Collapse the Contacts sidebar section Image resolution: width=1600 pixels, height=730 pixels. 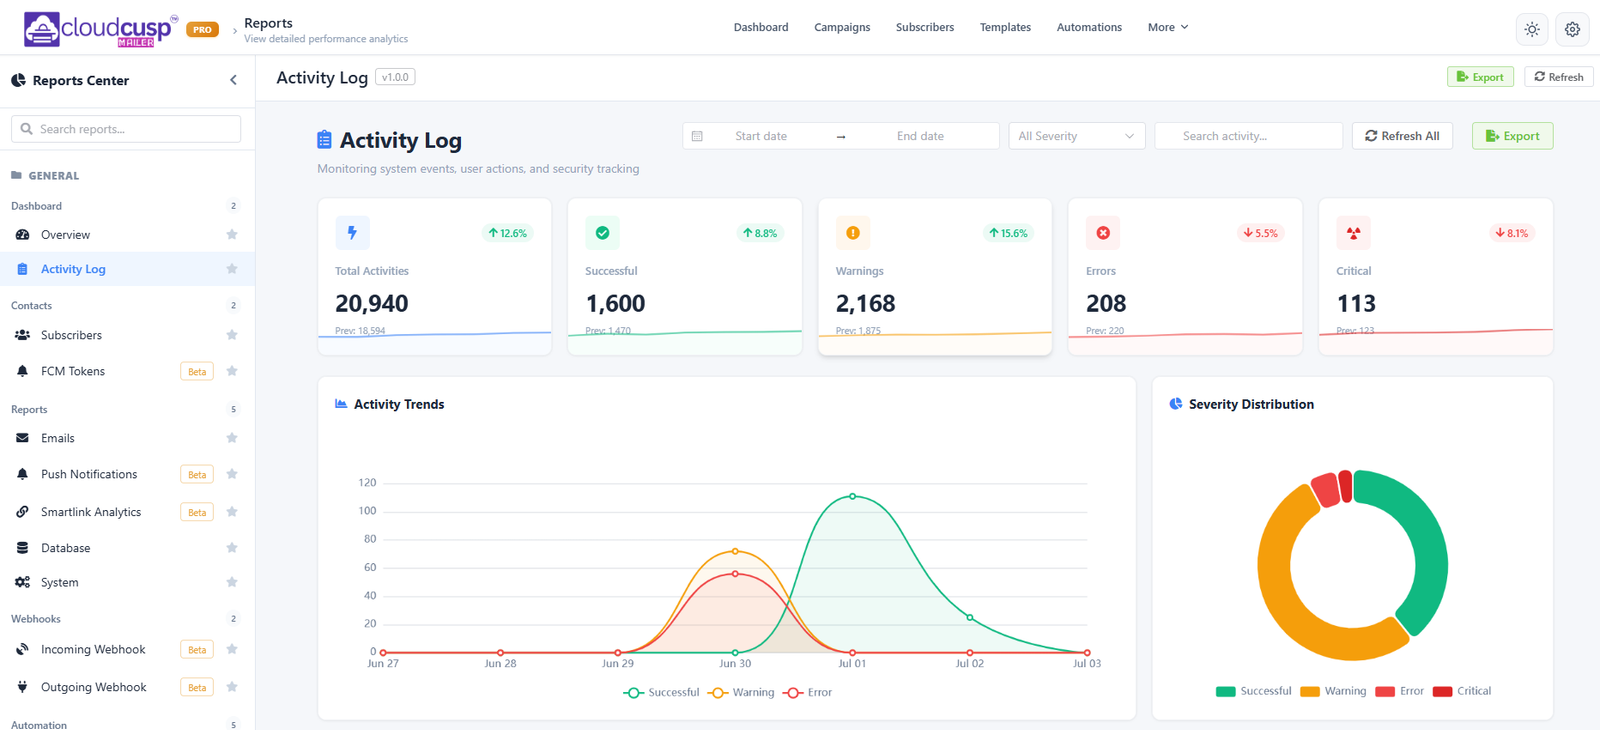(x=126, y=306)
